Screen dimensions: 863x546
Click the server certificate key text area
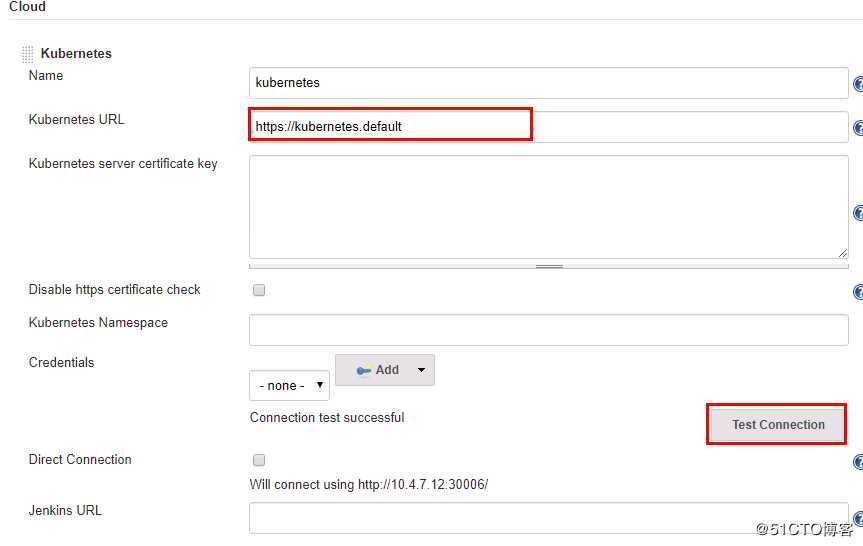pos(548,207)
